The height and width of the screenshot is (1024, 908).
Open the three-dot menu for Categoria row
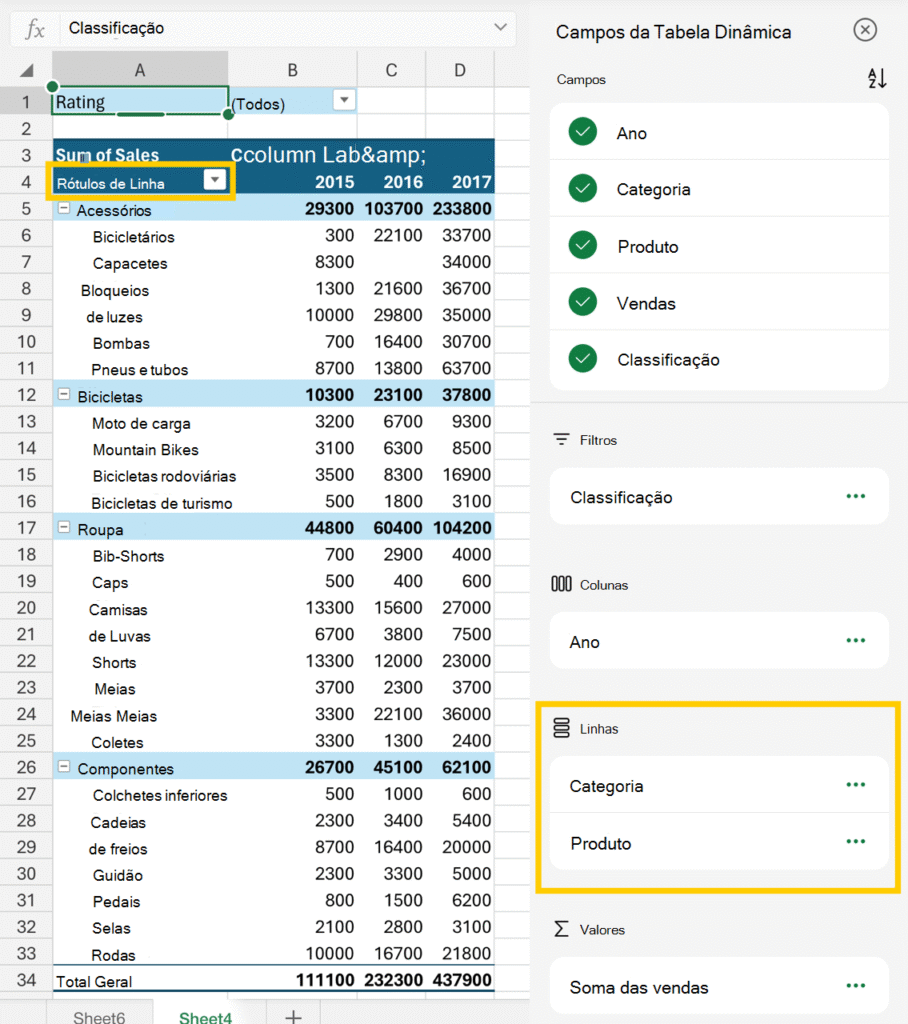855,785
